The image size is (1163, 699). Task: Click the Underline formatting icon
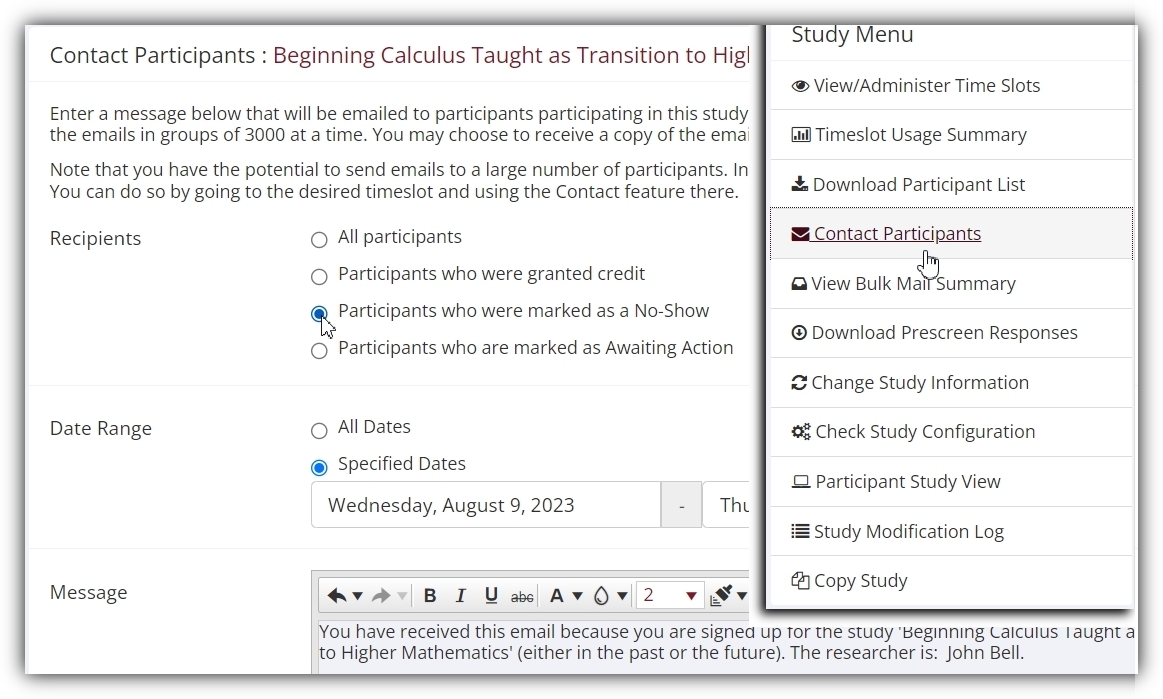[x=490, y=595]
